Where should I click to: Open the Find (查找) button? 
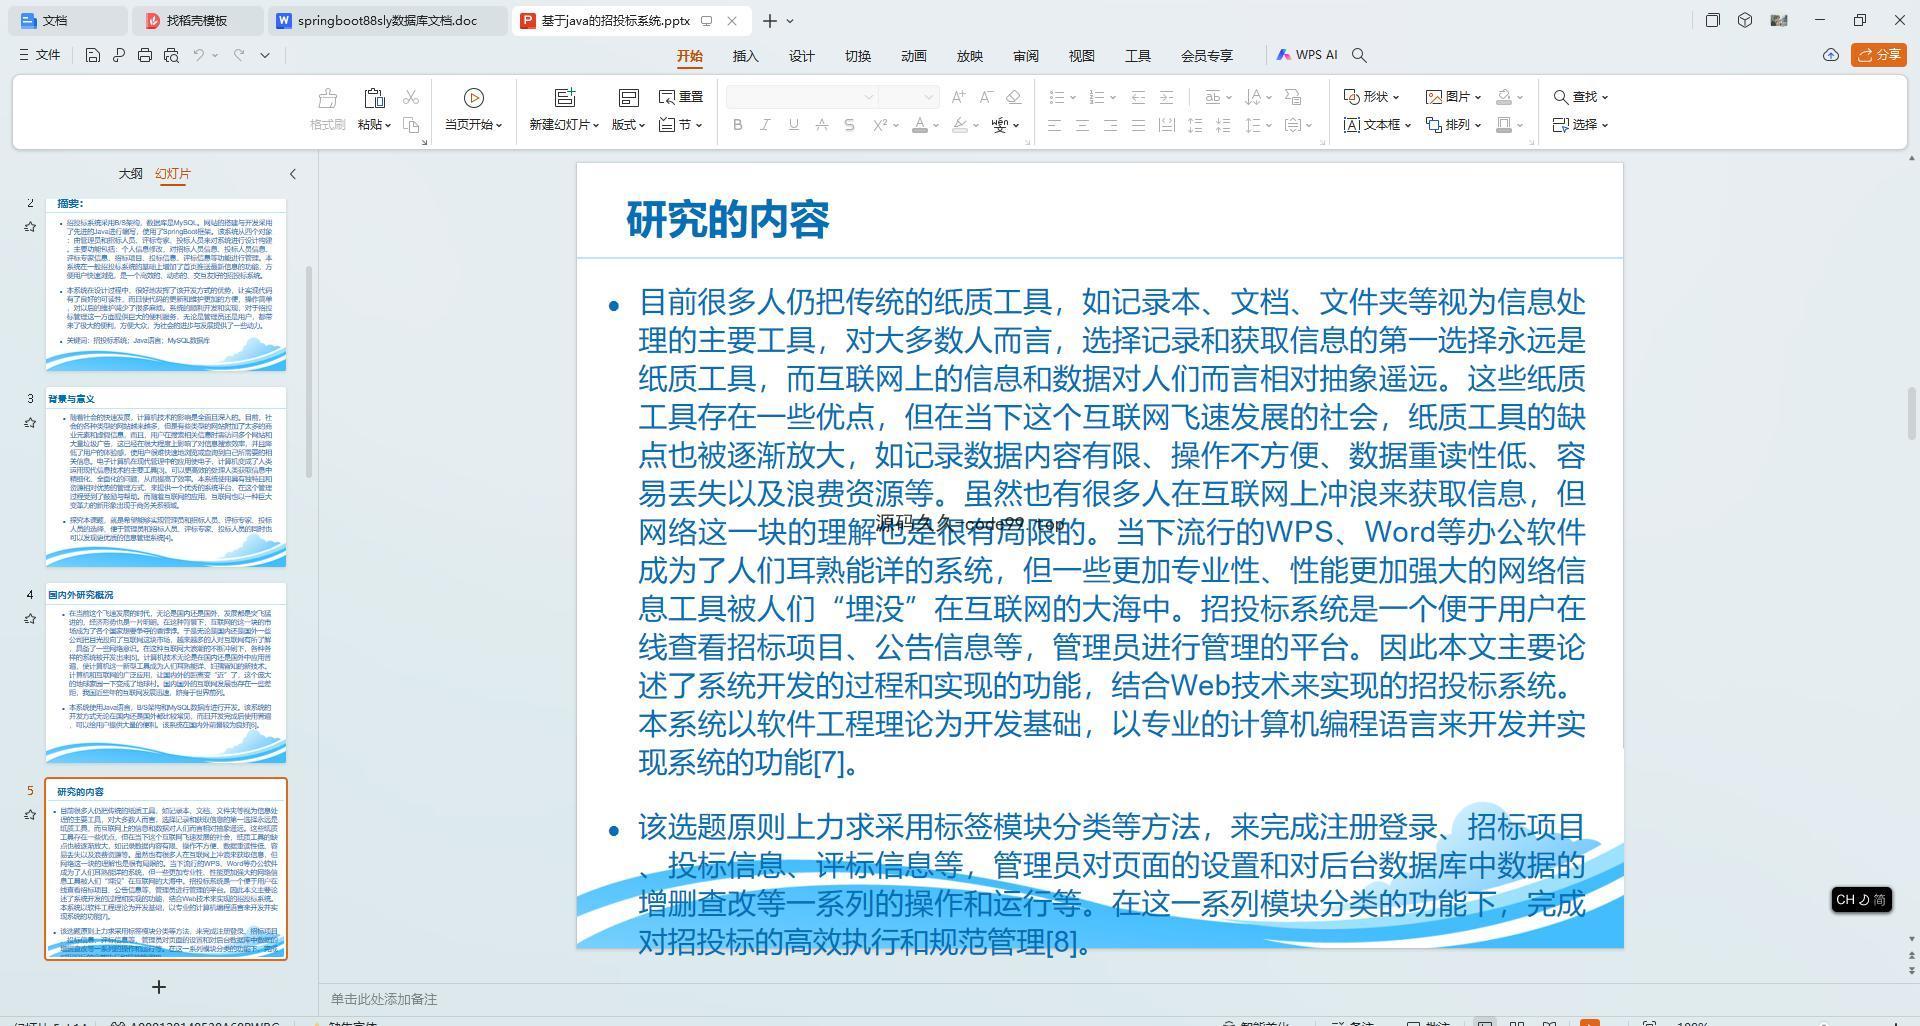point(1581,97)
